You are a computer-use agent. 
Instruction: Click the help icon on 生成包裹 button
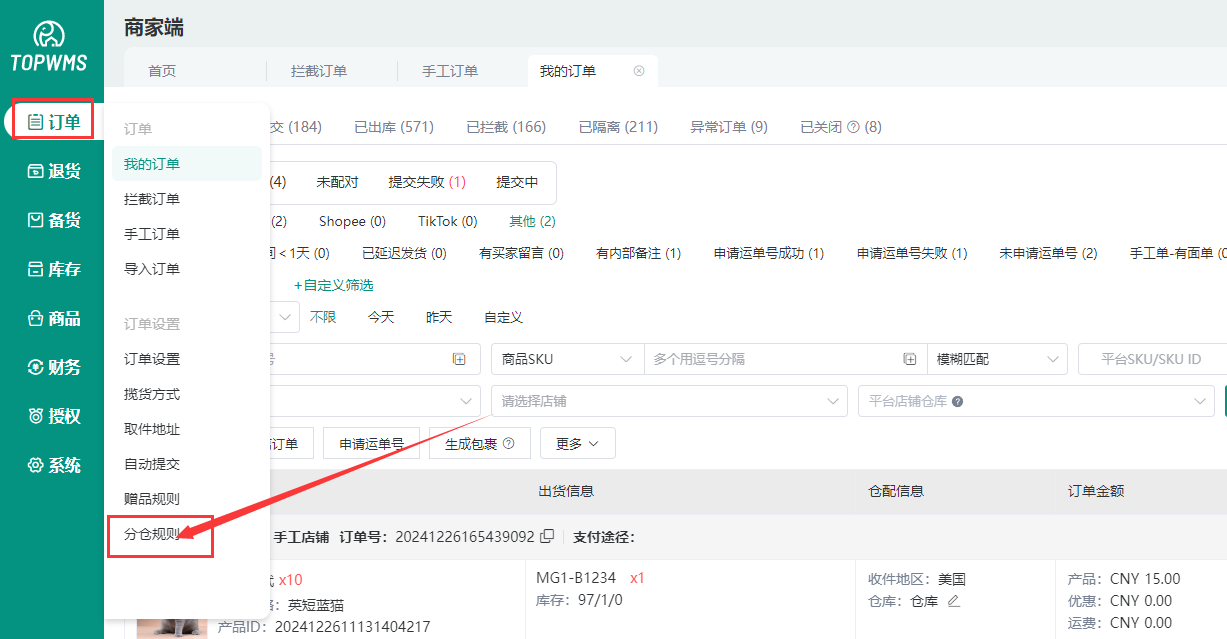click(509, 444)
